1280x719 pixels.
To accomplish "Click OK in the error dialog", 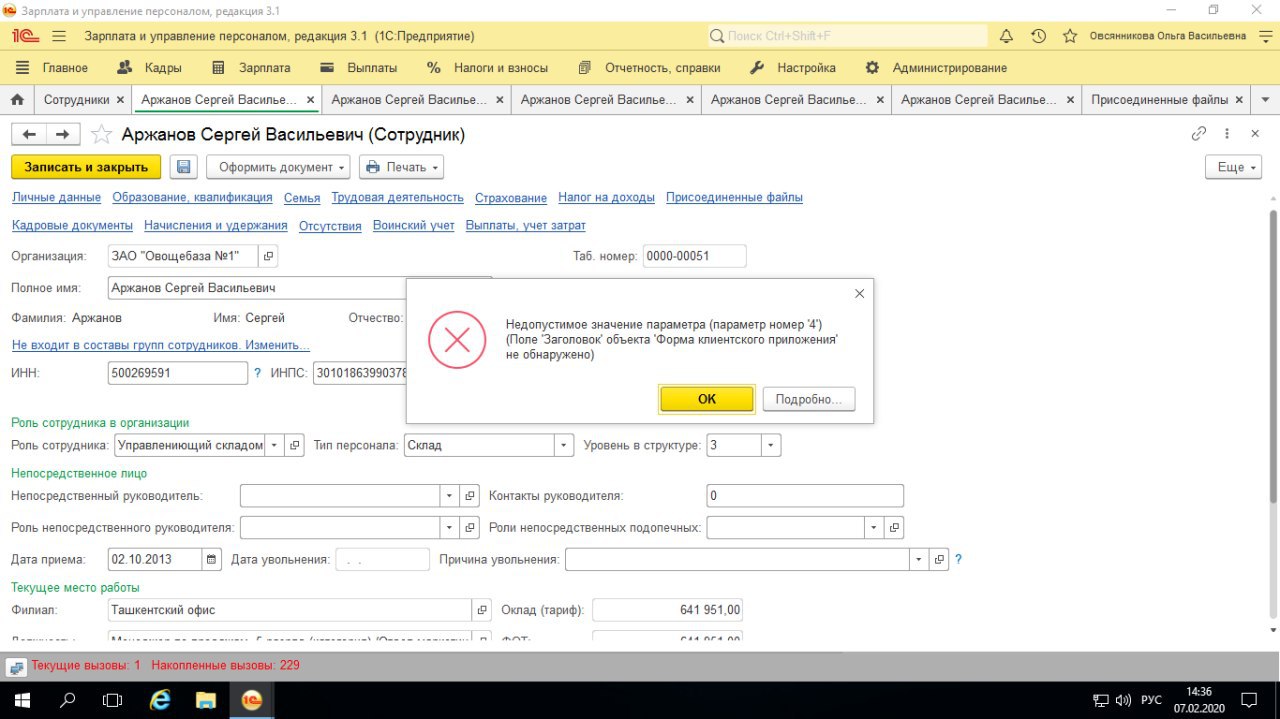I will [x=707, y=399].
